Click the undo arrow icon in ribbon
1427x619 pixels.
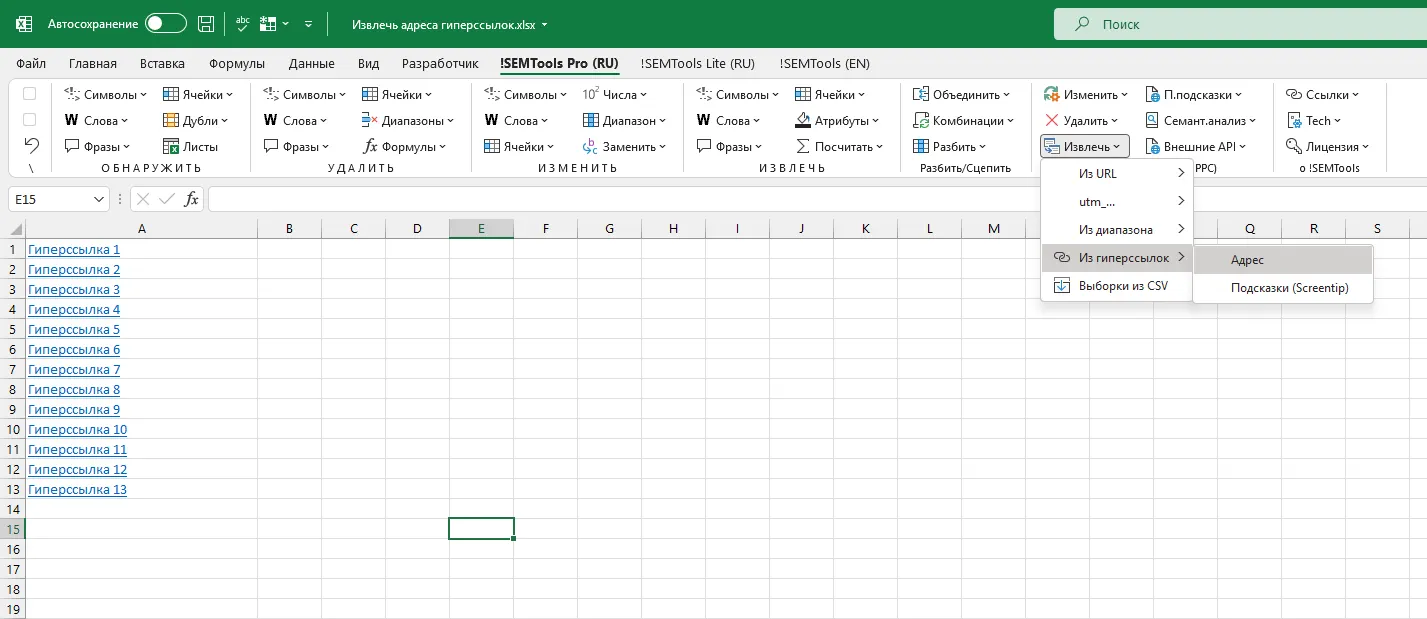pyautogui.click(x=31, y=145)
